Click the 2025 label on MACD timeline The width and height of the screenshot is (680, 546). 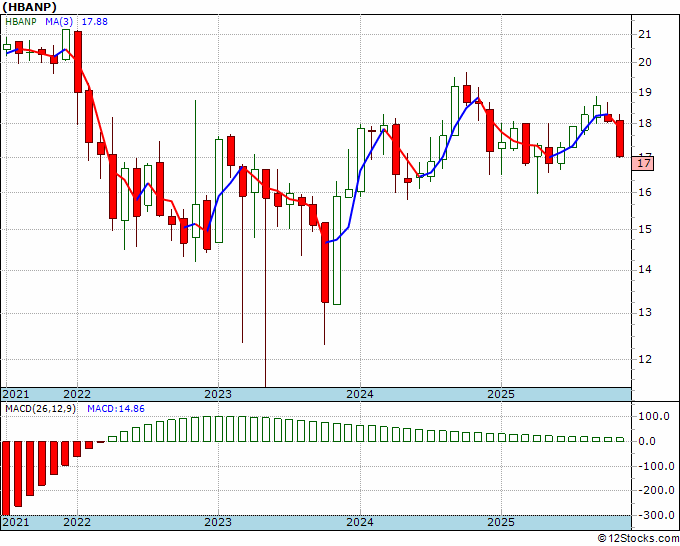501,522
